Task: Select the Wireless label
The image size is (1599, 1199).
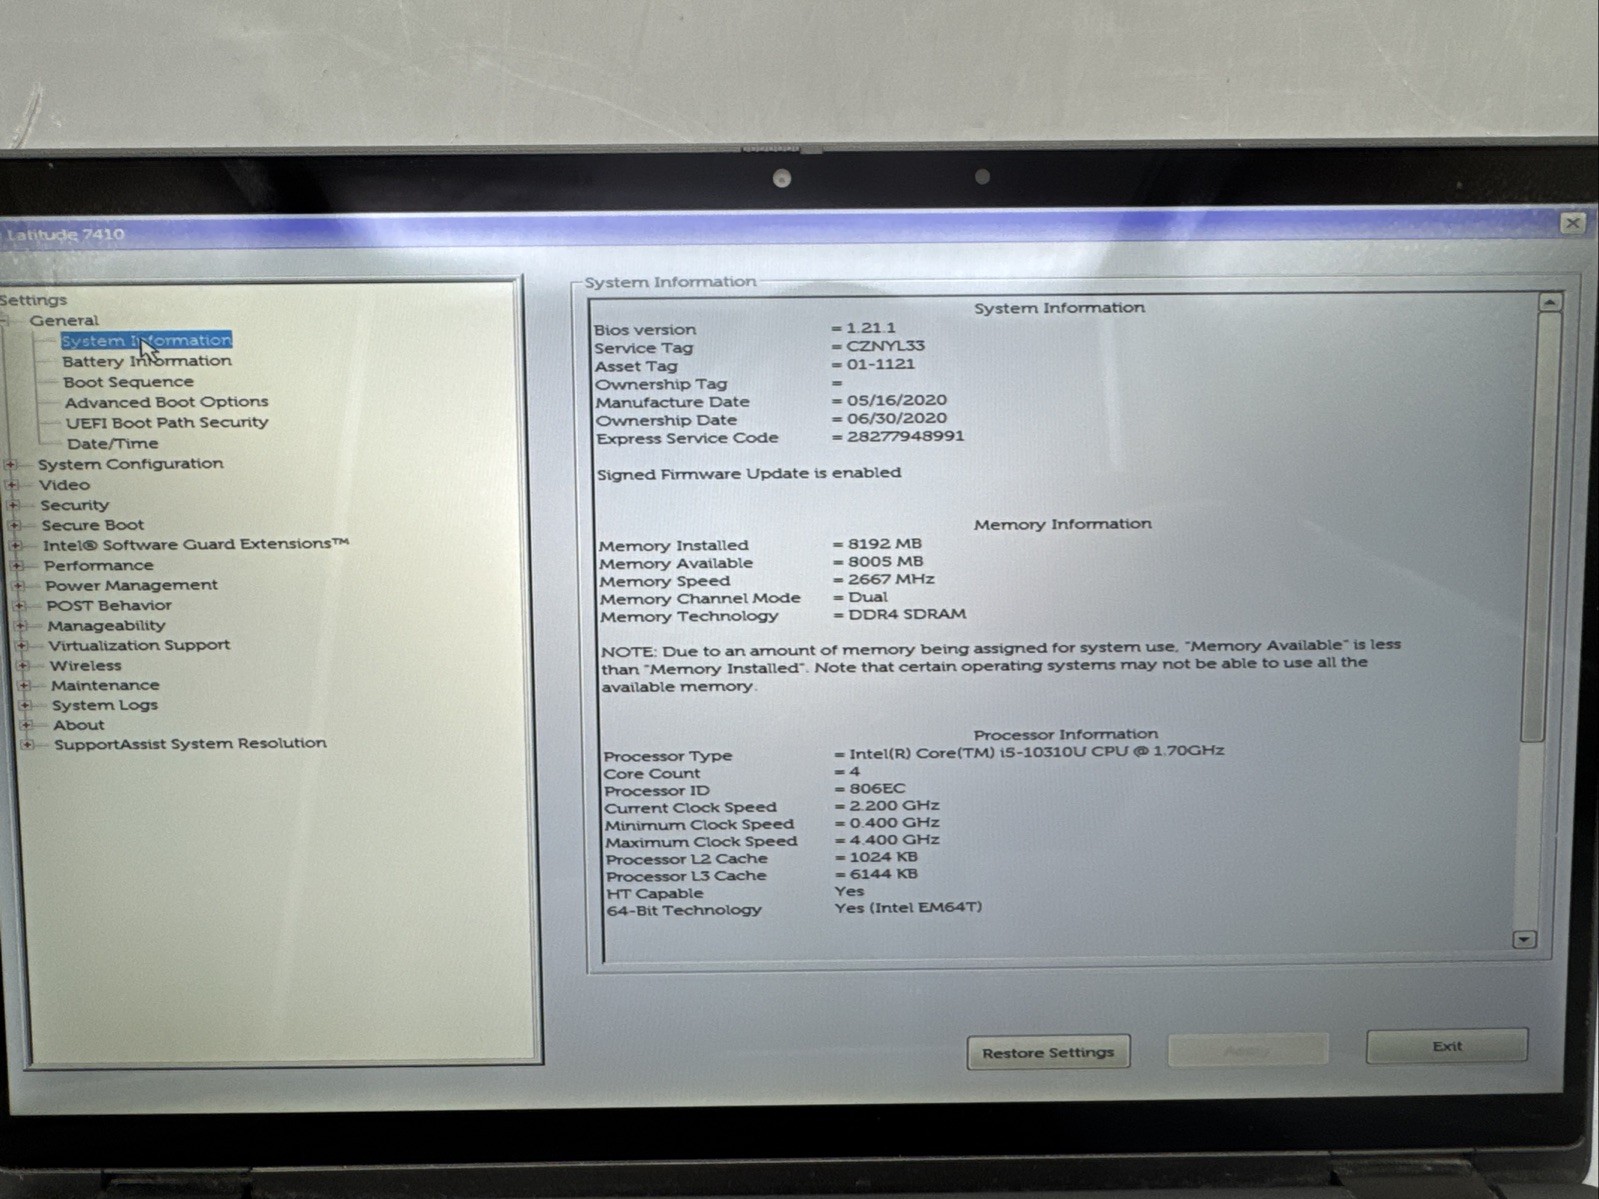Action: tap(85, 665)
